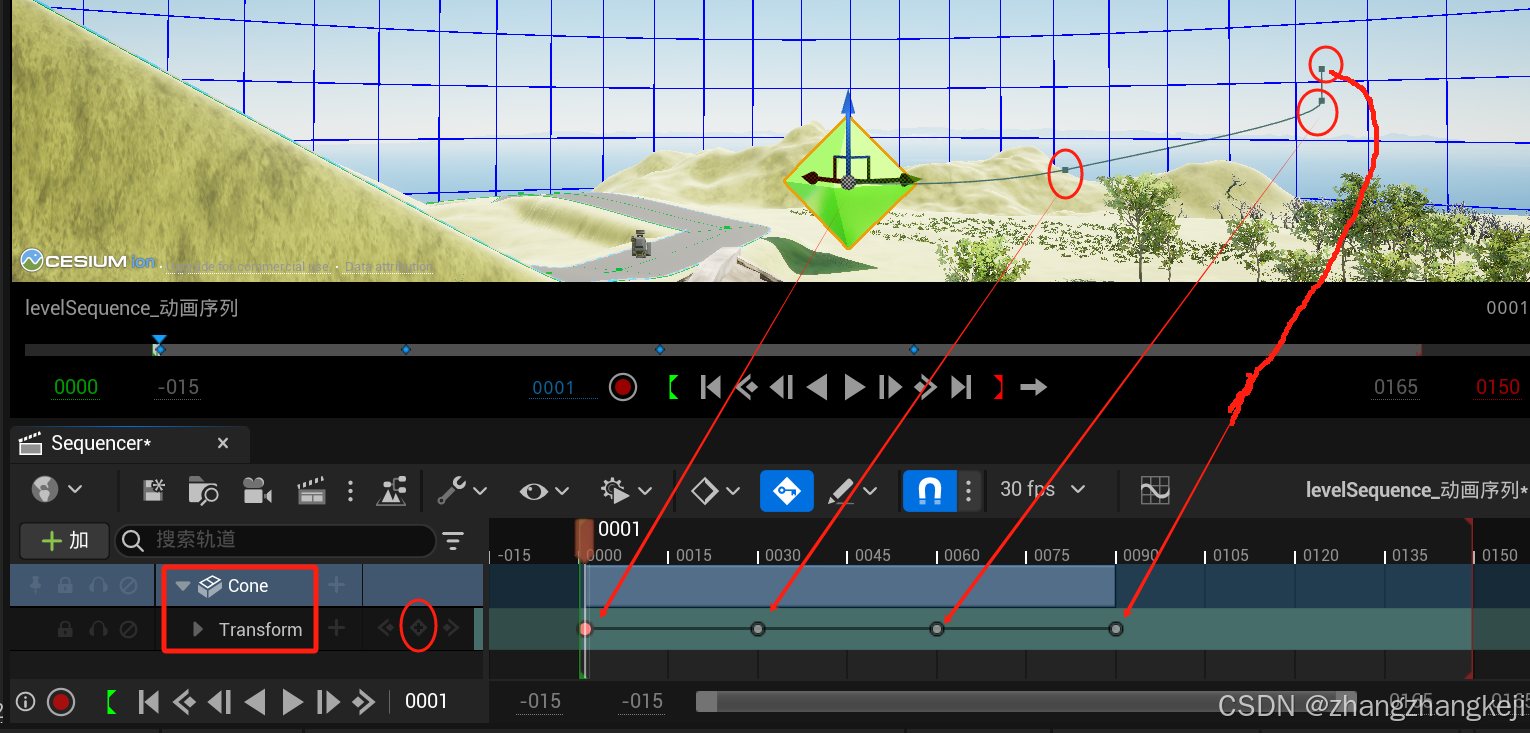Go to next key in Sequencer bar
The width and height of the screenshot is (1530, 733).
(363, 702)
